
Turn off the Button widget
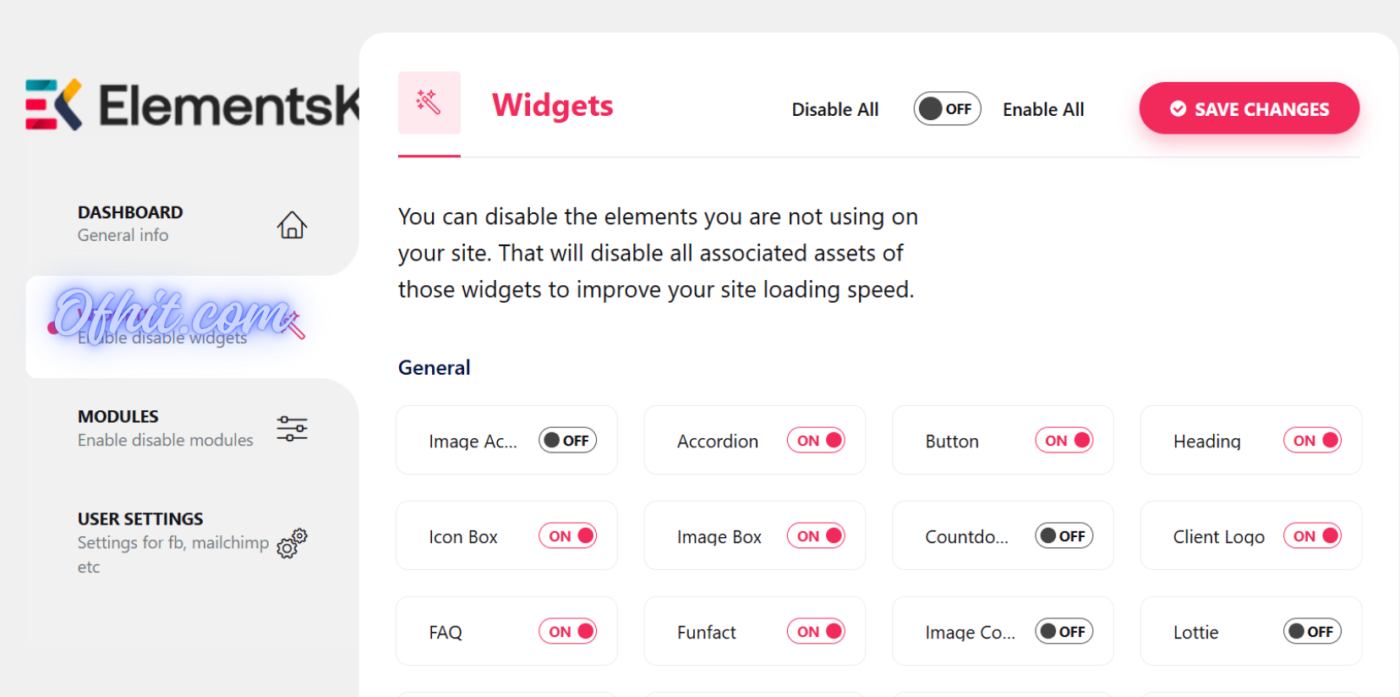[x=1063, y=440]
